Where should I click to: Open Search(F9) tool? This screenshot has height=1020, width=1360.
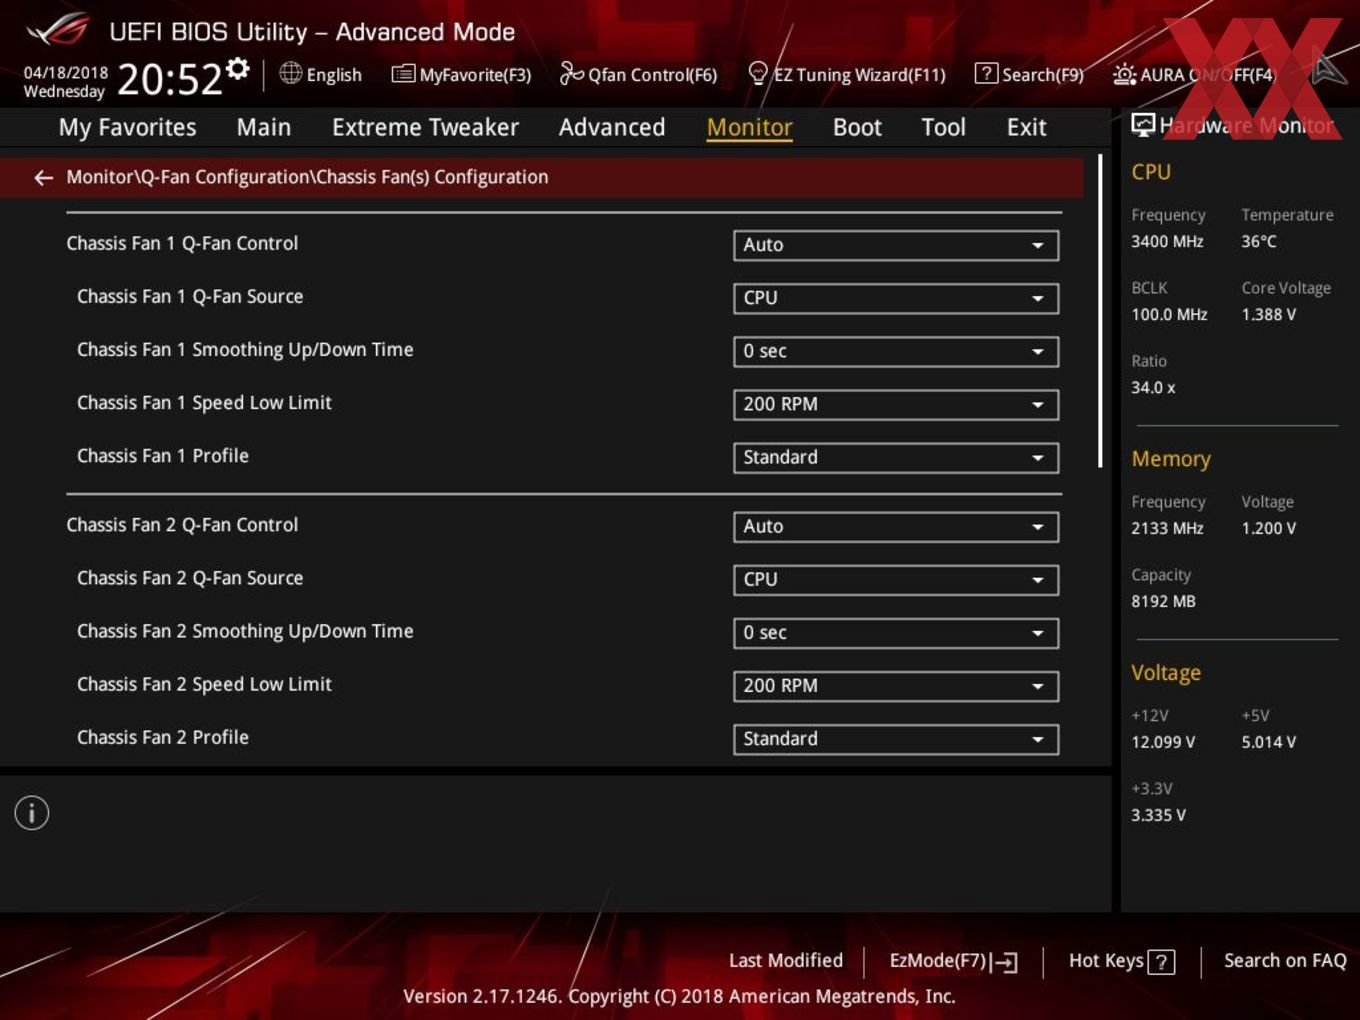click(x=1029, y=74)
